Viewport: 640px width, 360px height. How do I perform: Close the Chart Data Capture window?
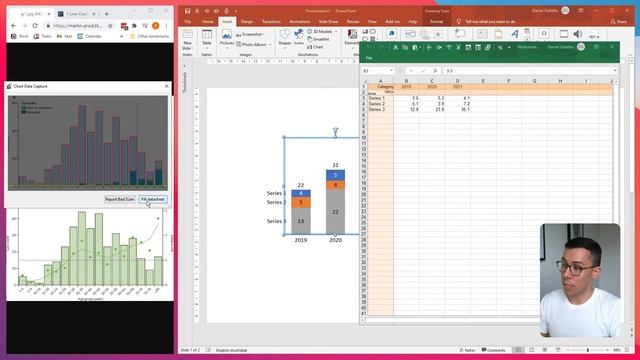[167, 86]
